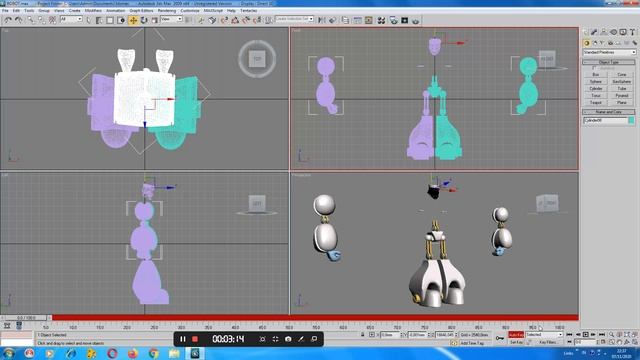Open the File menu
Image resolution: width=640 pixels, height=360 pixels.
point(5,11)
